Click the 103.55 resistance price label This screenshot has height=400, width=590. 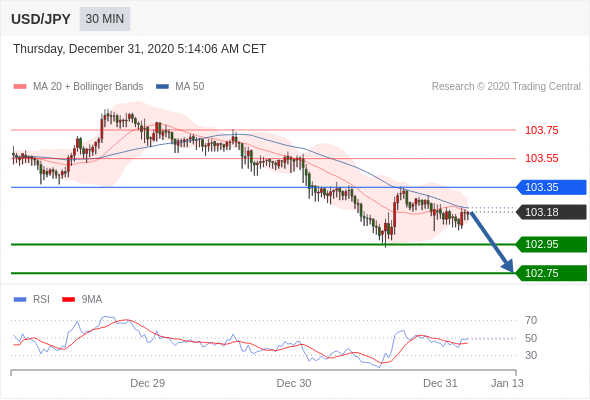(x=541, y=158)
